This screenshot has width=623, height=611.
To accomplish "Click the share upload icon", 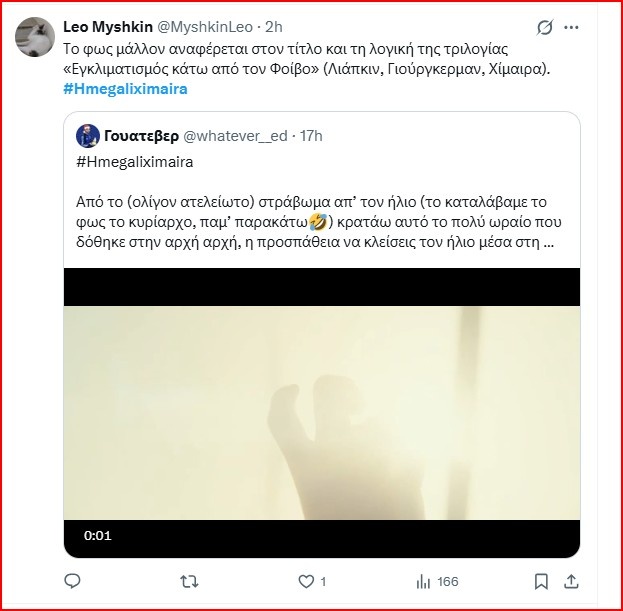I will pyautogui.click(x=571, y=580).
